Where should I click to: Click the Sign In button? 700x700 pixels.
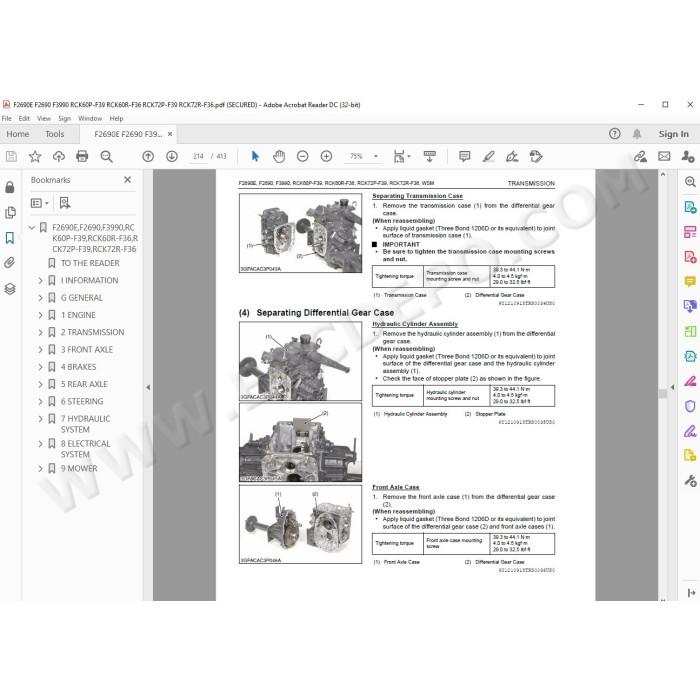tap(673, 134)
